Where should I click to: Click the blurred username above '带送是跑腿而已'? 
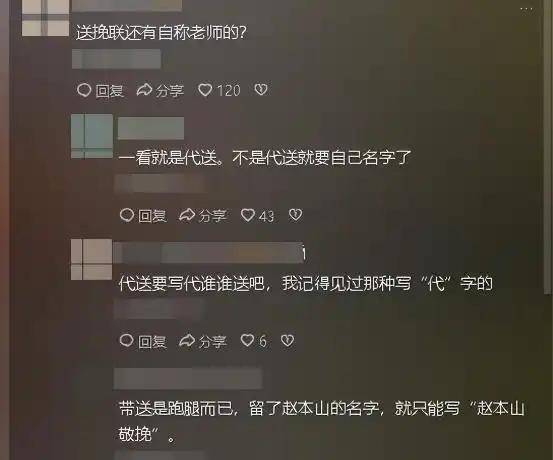click(x=188, y=379)
